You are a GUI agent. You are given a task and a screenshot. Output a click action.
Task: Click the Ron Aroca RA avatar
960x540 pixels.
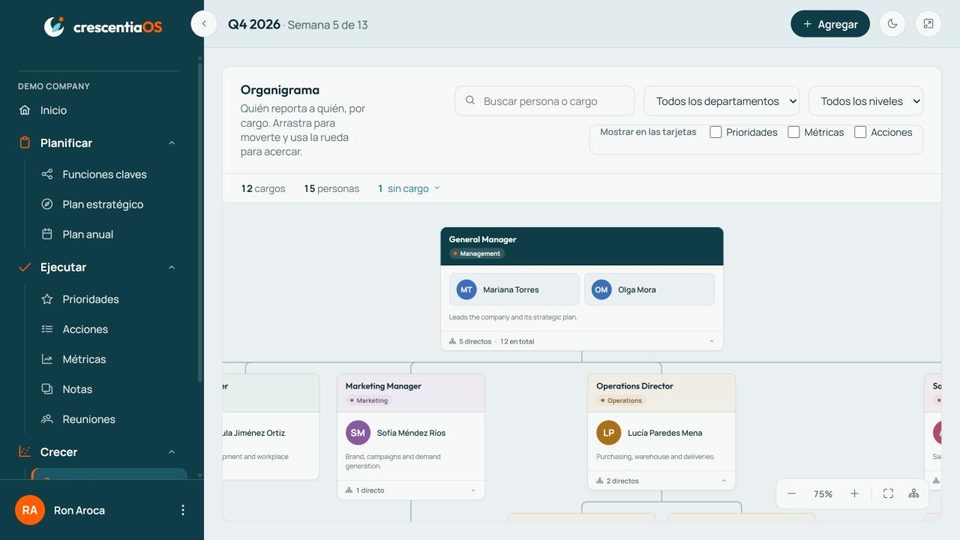tap(30, 510)
